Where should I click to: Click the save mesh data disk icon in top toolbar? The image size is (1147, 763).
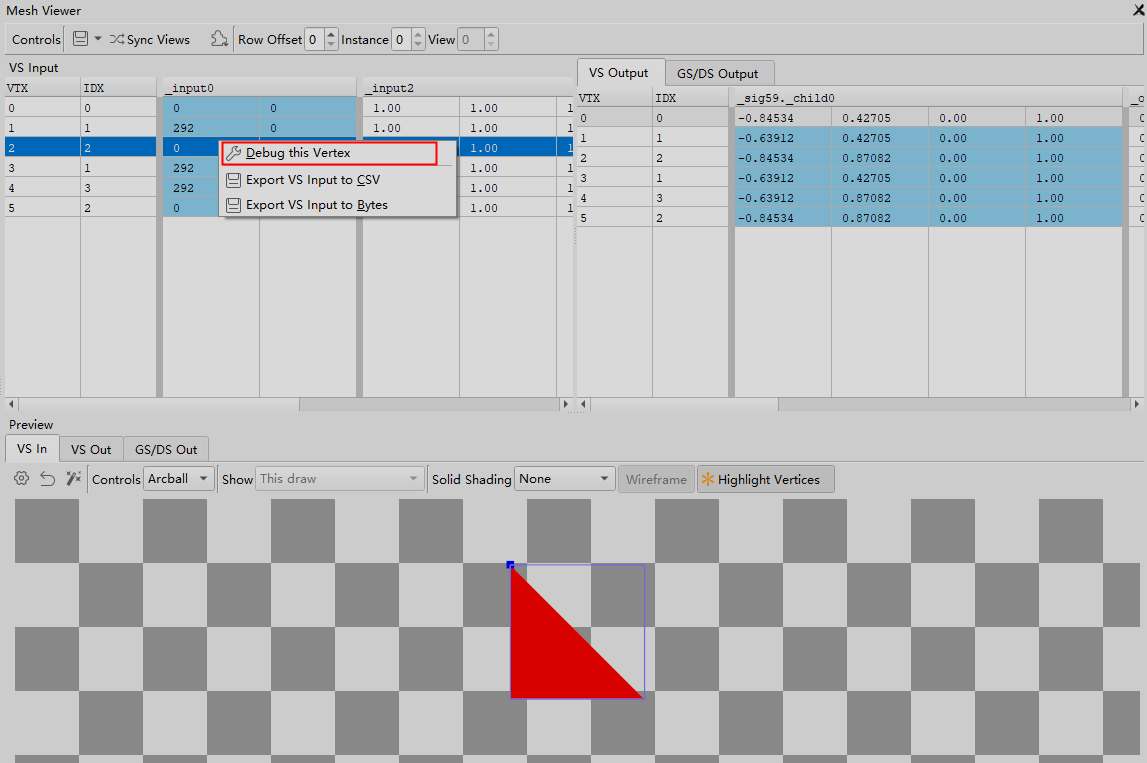tap(81, 39)
